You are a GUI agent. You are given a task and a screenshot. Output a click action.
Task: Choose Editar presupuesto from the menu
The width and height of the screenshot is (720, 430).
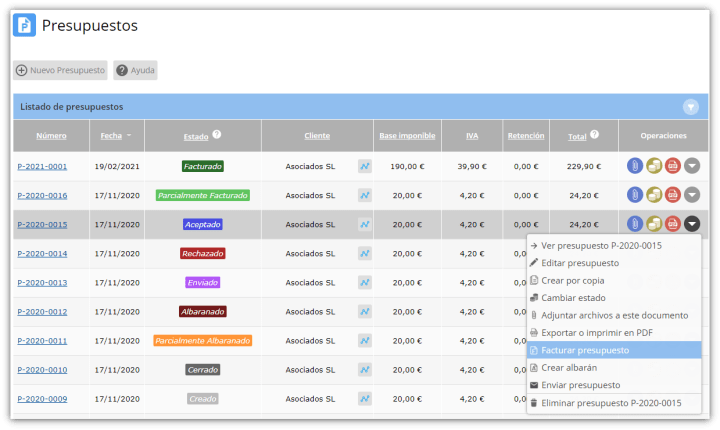614,263
